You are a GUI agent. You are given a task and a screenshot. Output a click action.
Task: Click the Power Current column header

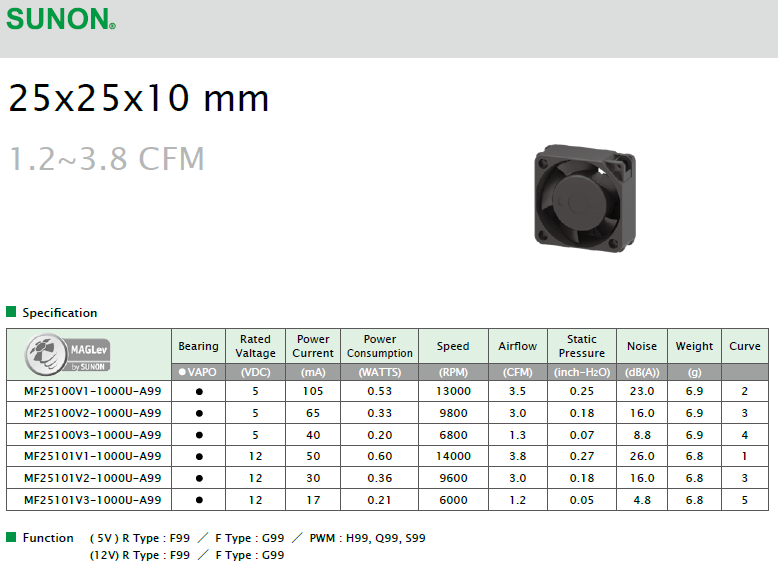313,346
